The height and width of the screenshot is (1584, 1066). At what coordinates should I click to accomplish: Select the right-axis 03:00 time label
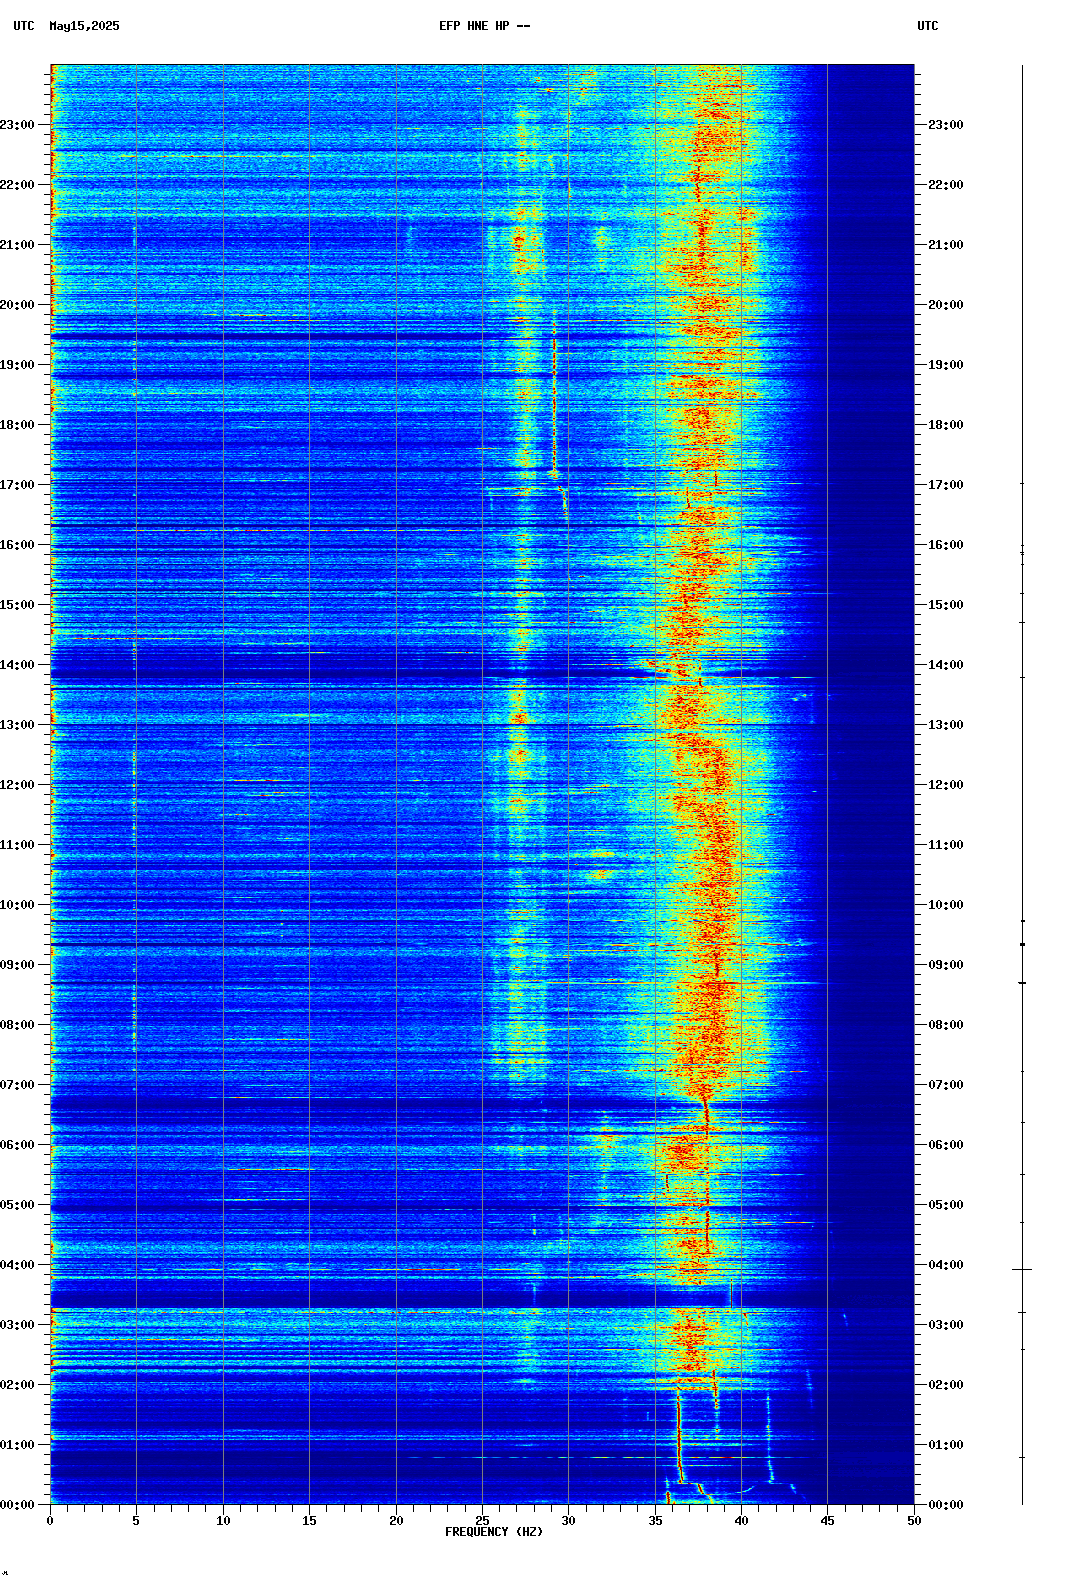click(946, 1325)
